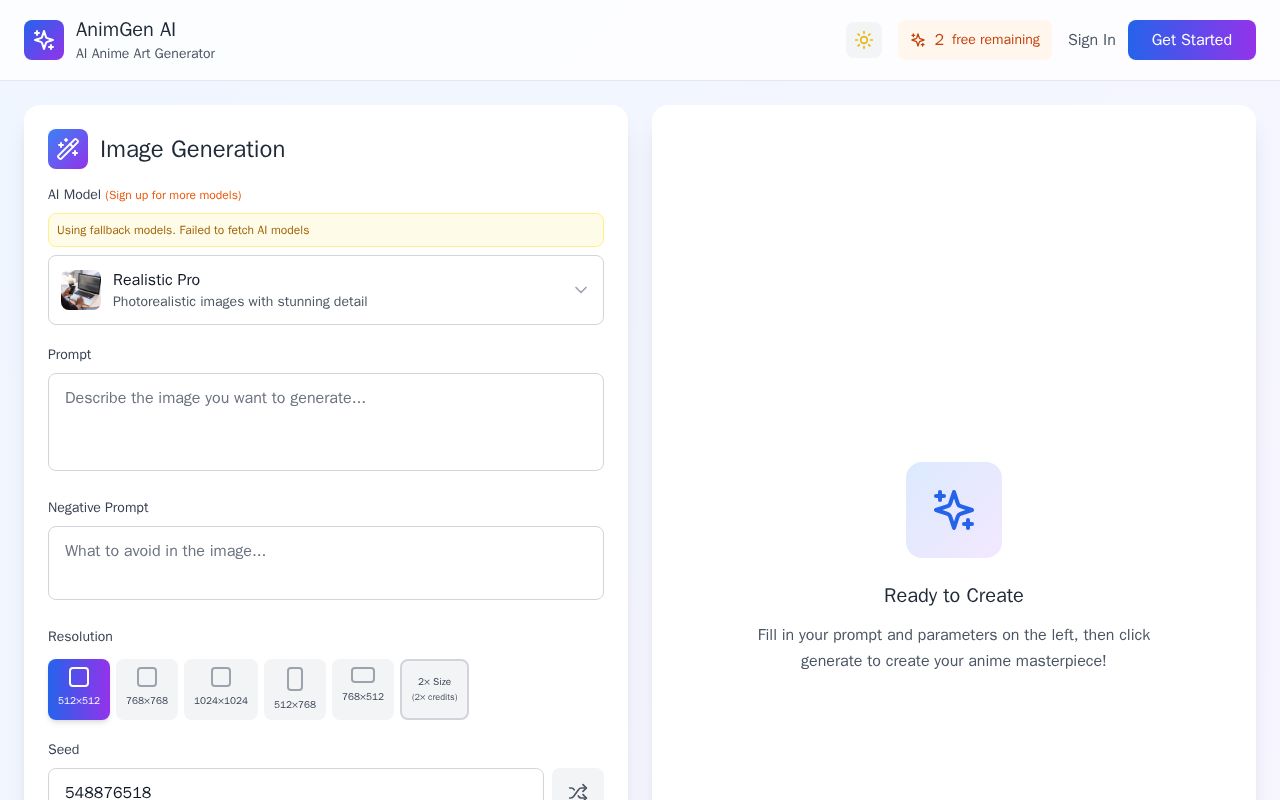The height and width of the screenshot is (800, 1280).
Task: Click the AnimGen AI title text
Action: (126, 30)
